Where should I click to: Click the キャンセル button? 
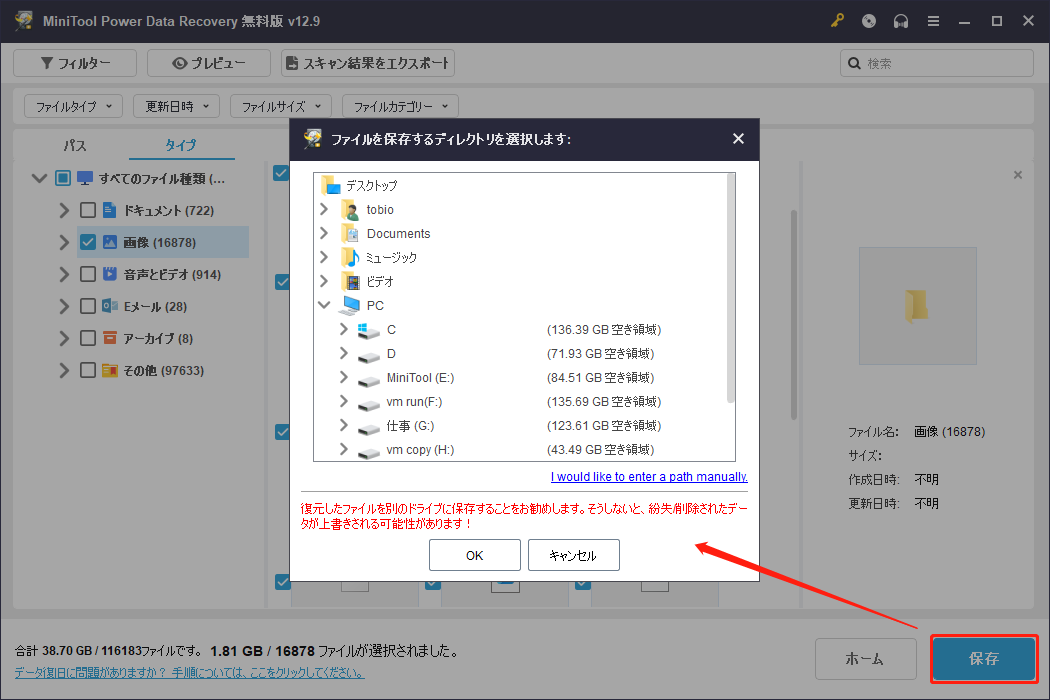pos(574,555)
